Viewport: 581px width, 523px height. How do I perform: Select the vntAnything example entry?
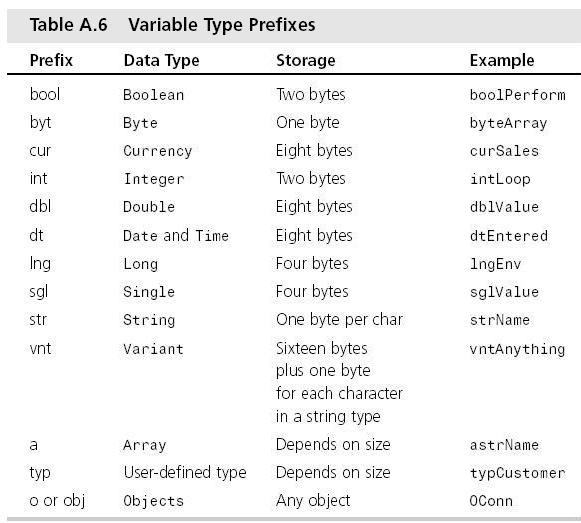(517, 349)
